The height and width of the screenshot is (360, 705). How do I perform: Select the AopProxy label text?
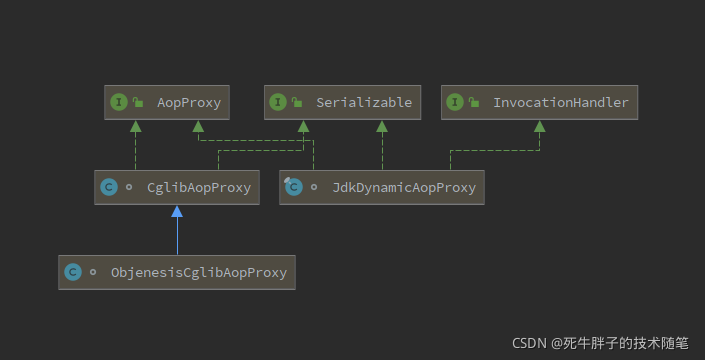[189, 103]
